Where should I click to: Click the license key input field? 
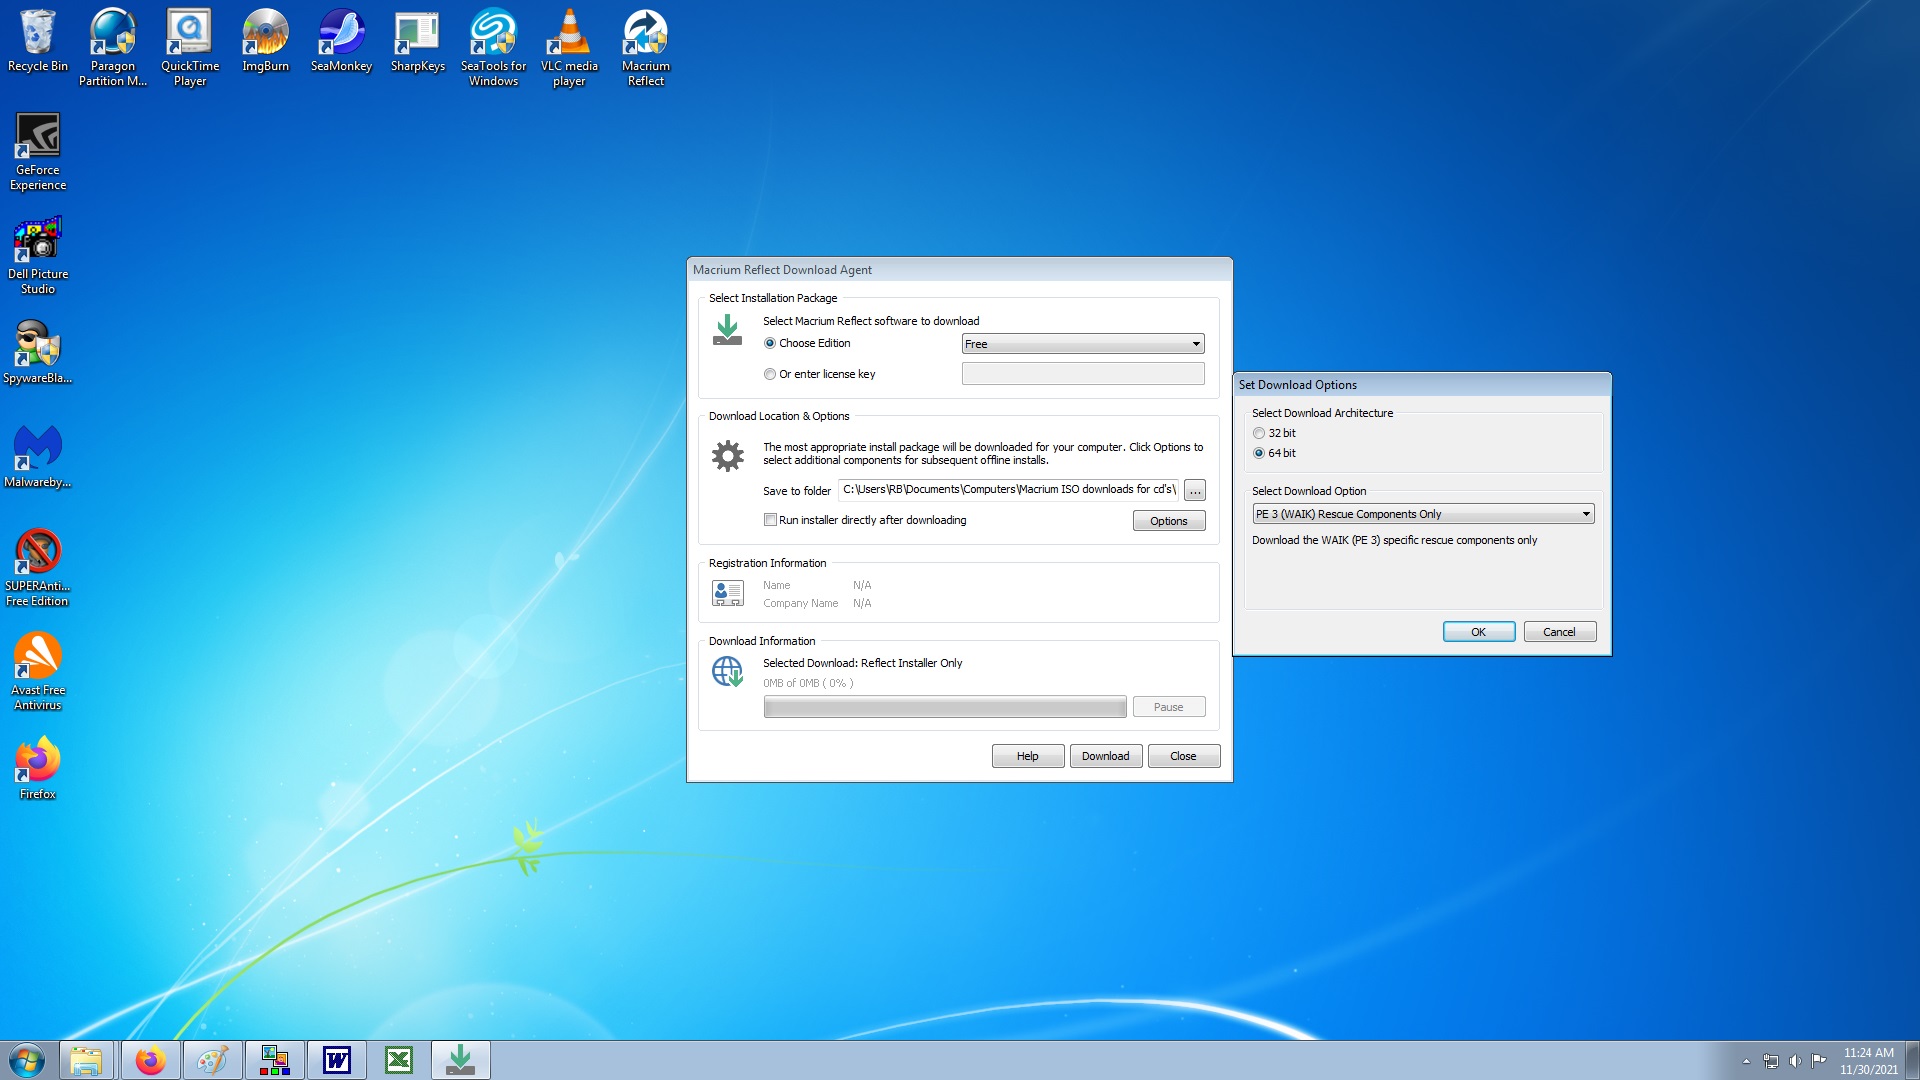click(x=1083, y=374)
